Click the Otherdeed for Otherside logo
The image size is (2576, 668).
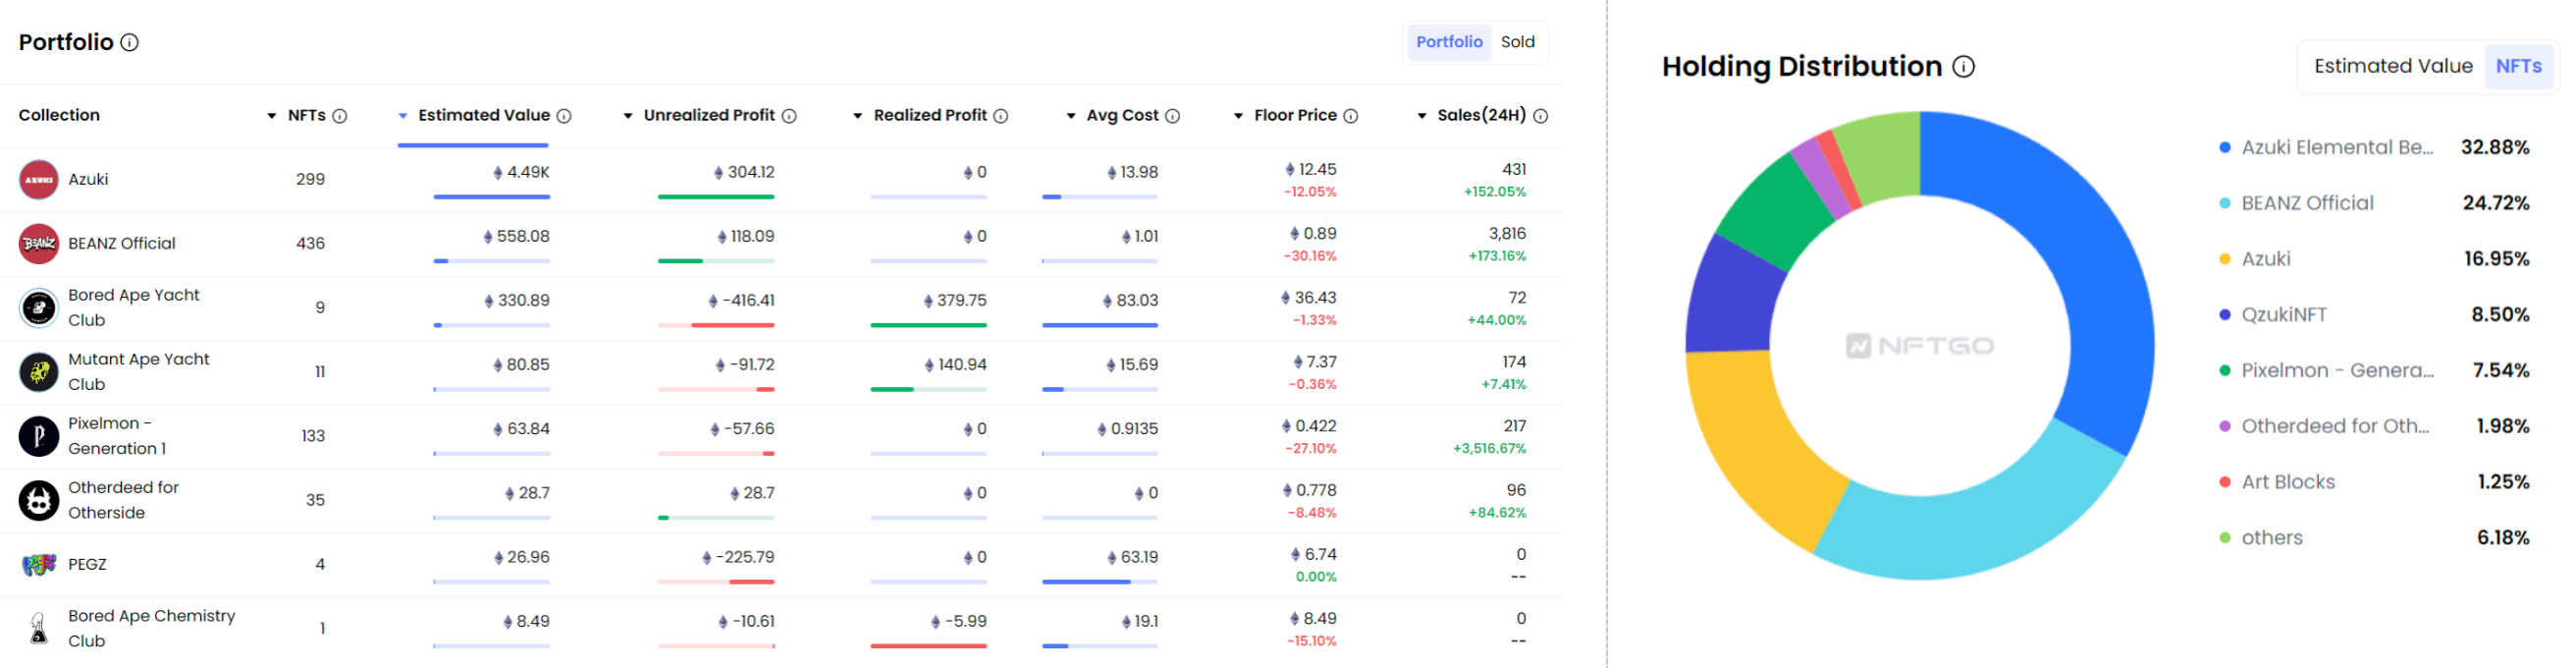[39, 500]
